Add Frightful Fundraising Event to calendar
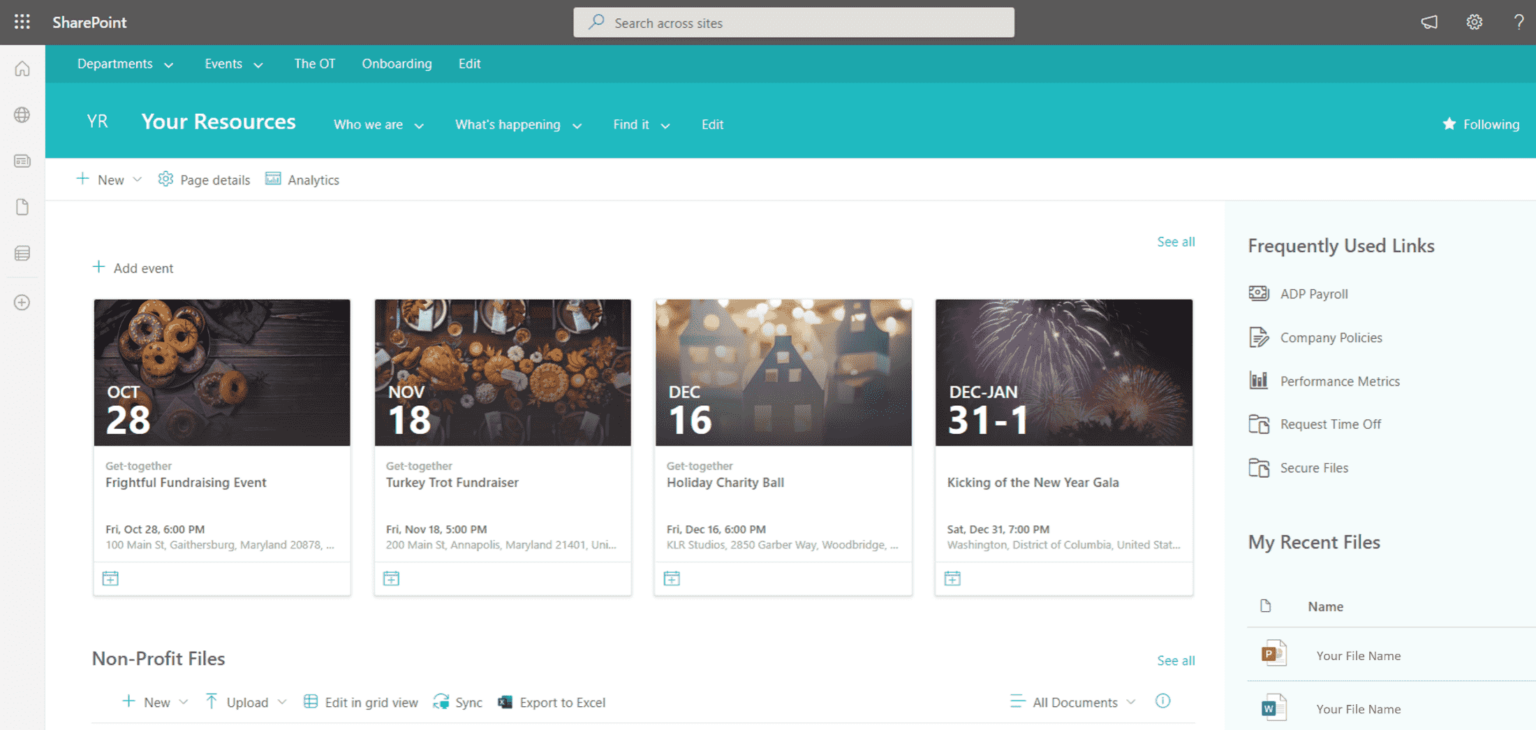 click(110, 578)
